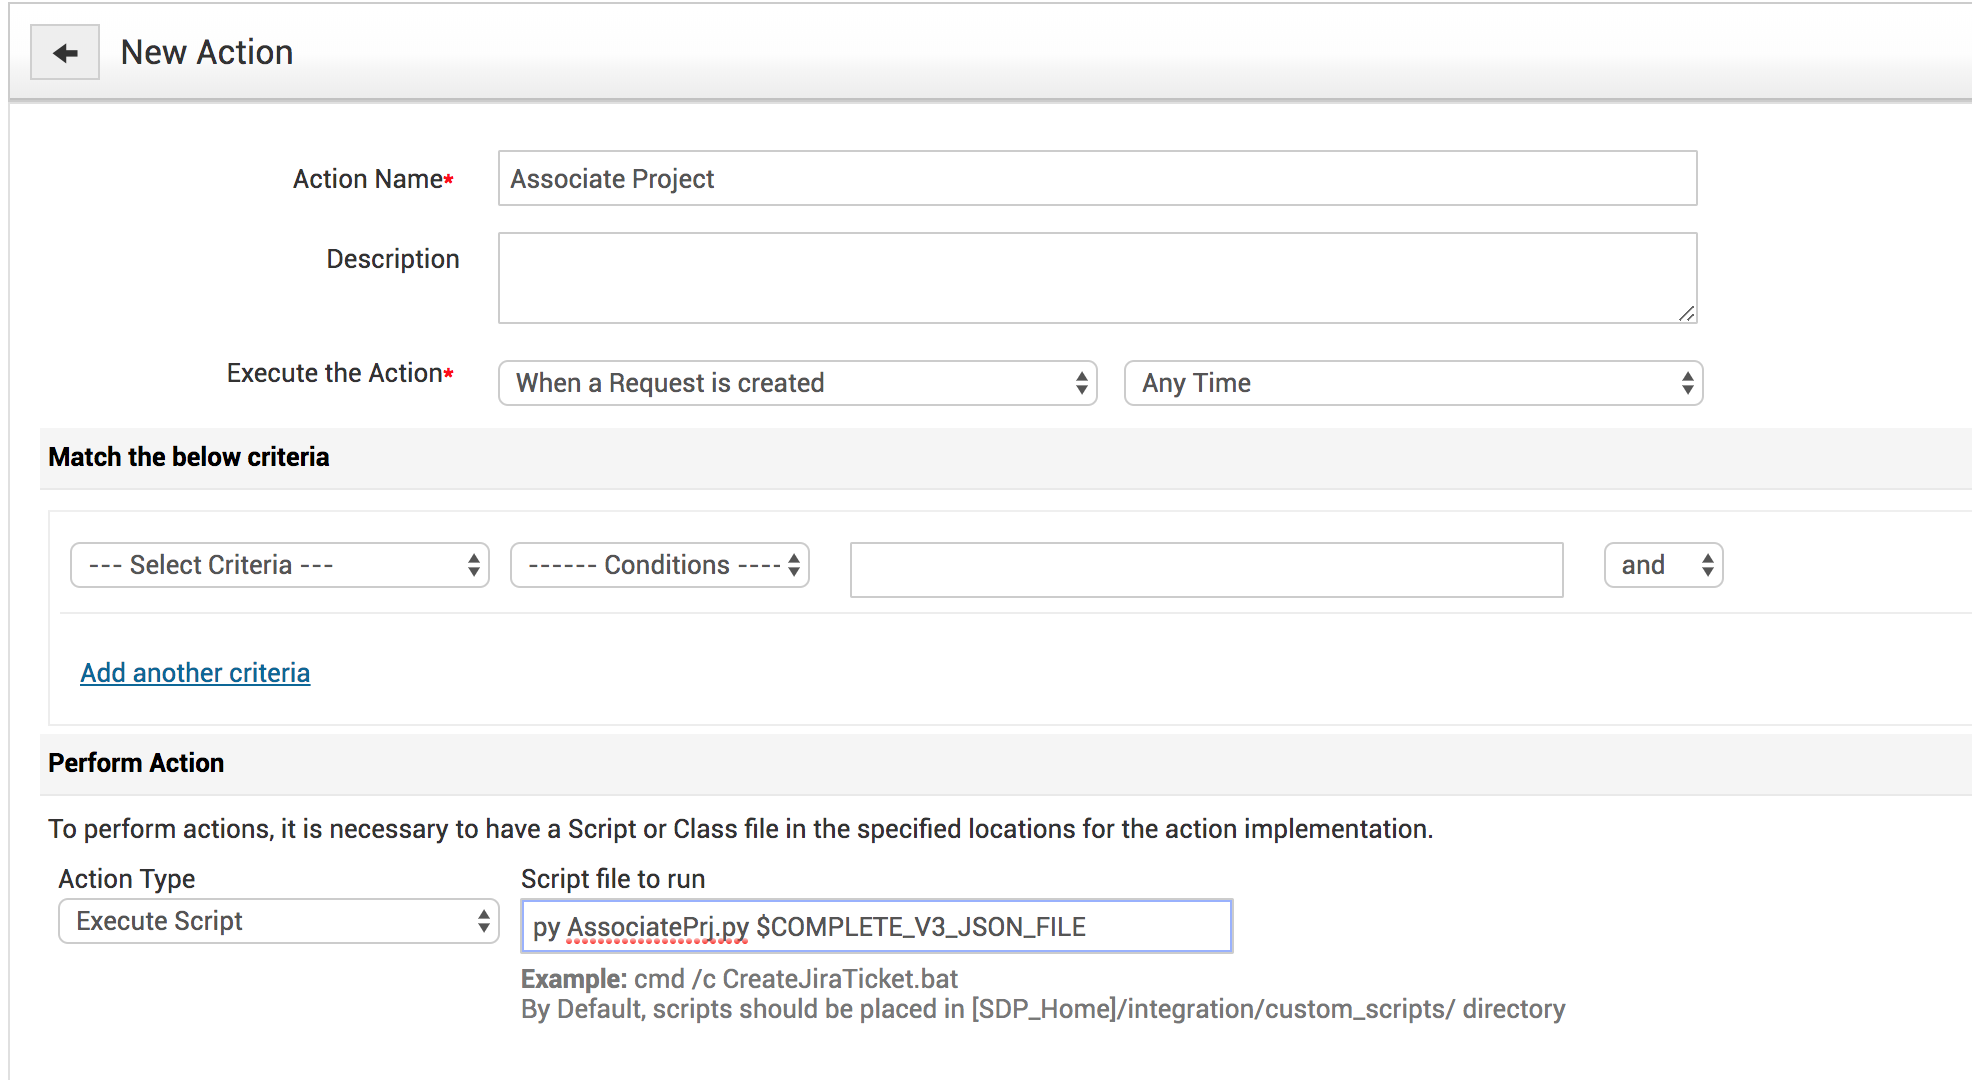Click the "Execute the Action" label
Viewport: 1972px width, 1080px height.
pos(334,373)
